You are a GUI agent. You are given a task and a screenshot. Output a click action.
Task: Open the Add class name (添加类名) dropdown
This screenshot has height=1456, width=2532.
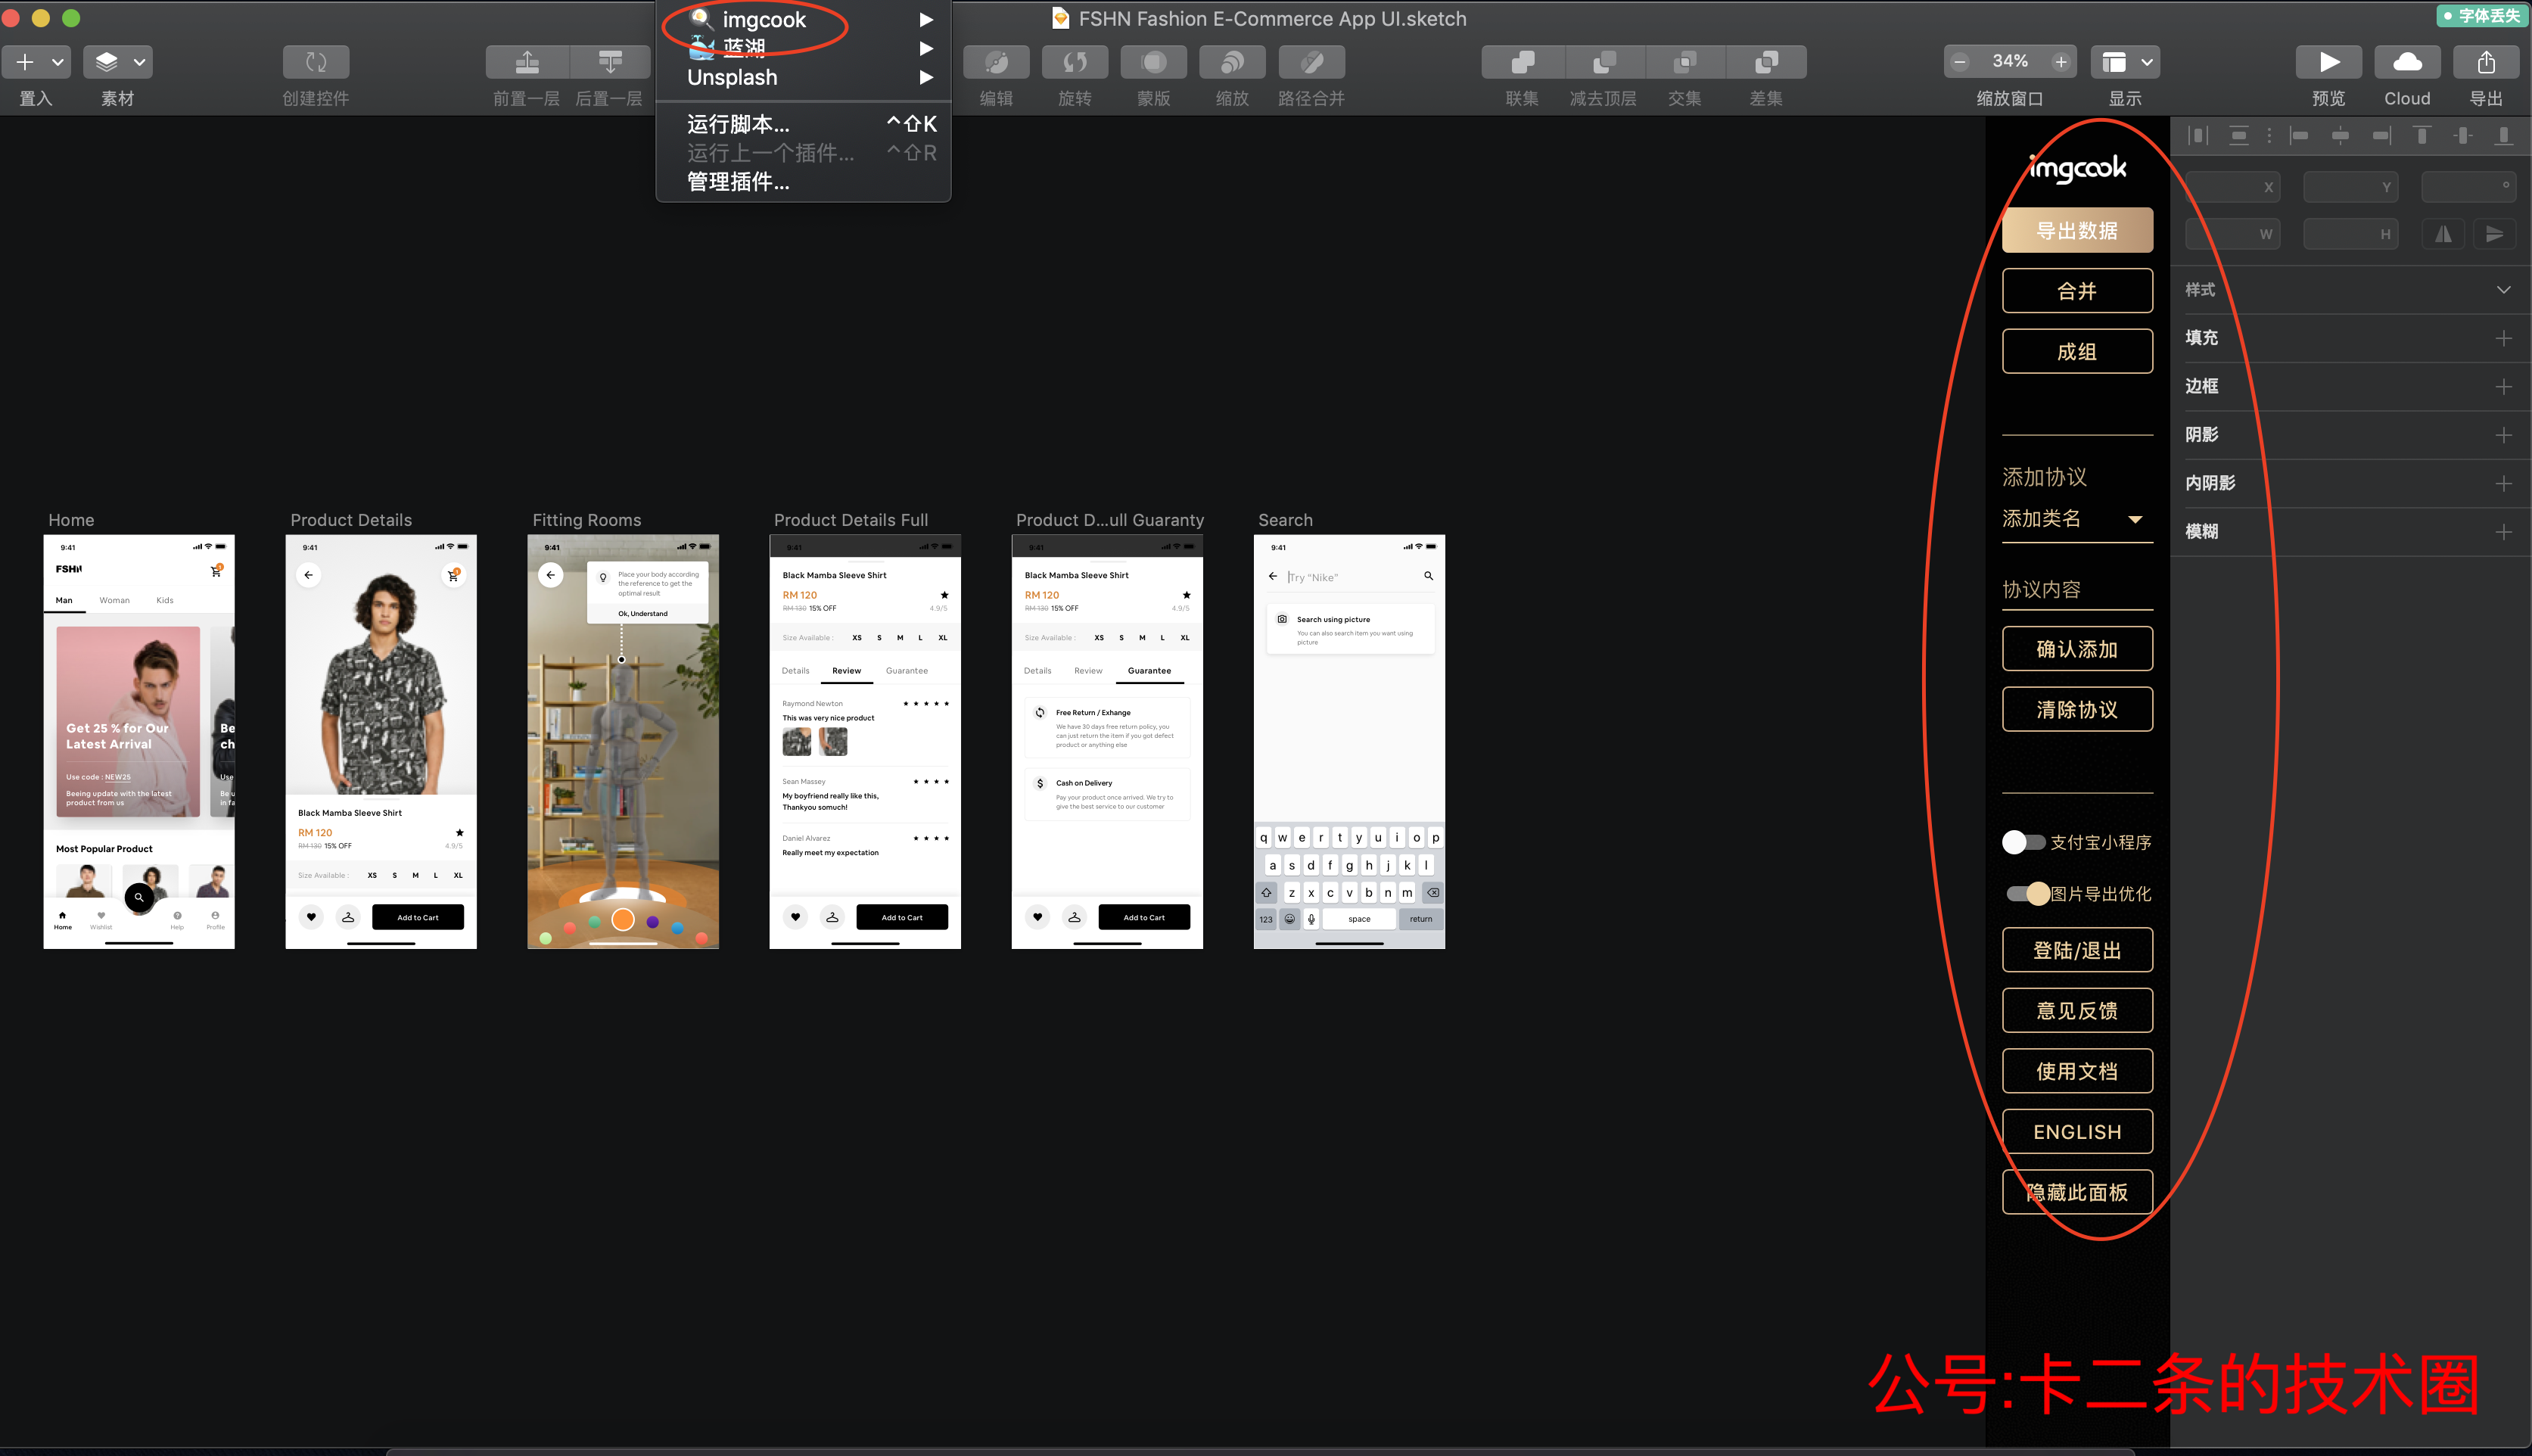tap(2077, 519)
